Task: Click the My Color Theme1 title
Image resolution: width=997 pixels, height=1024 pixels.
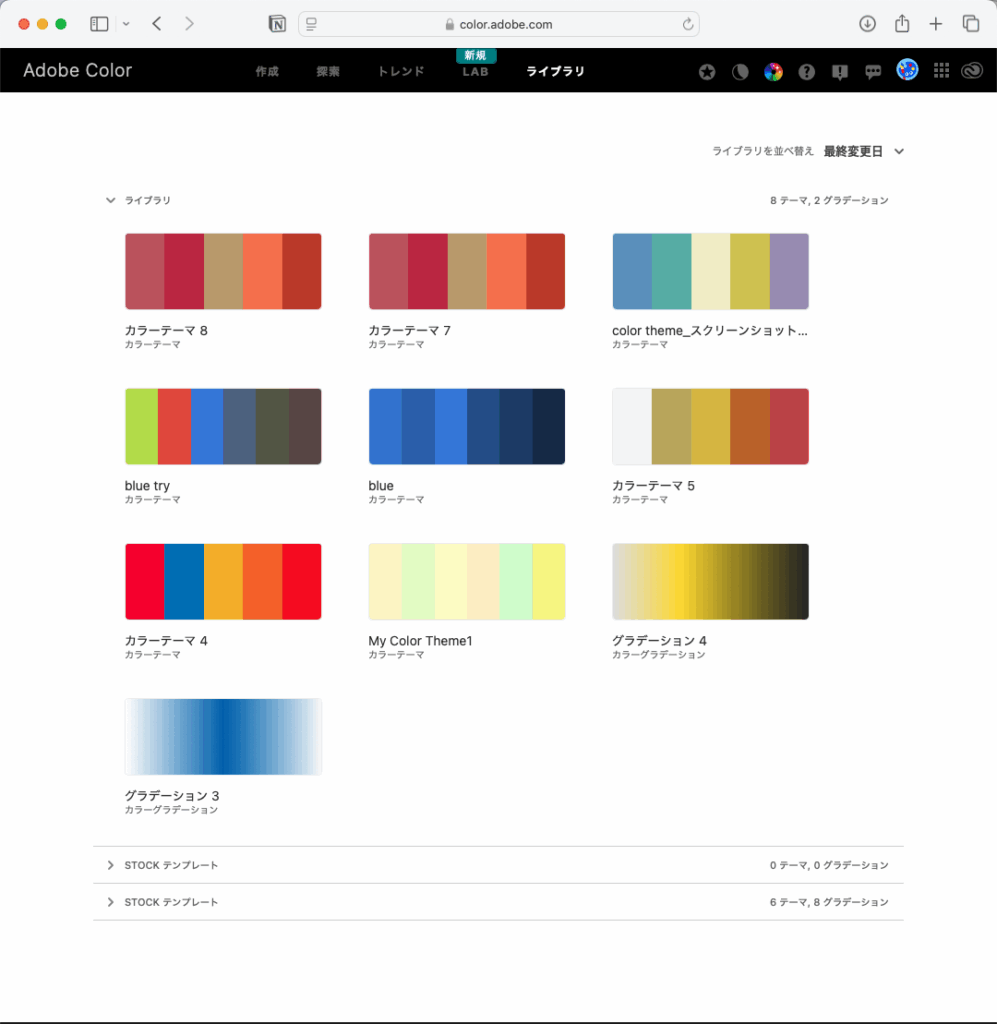Action: click(x=420, y=641)
